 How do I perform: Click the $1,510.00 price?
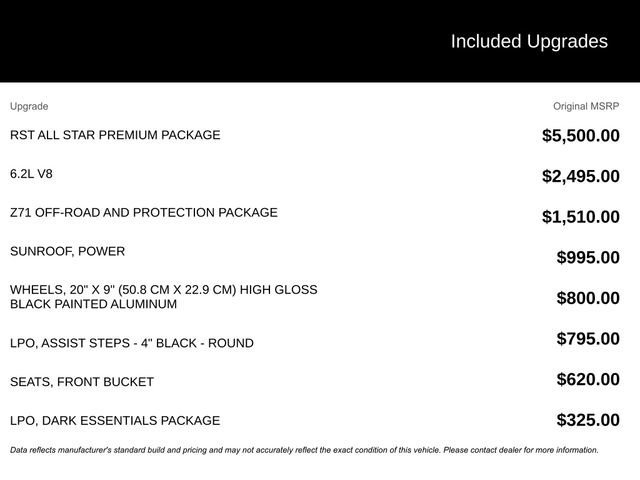580,217
